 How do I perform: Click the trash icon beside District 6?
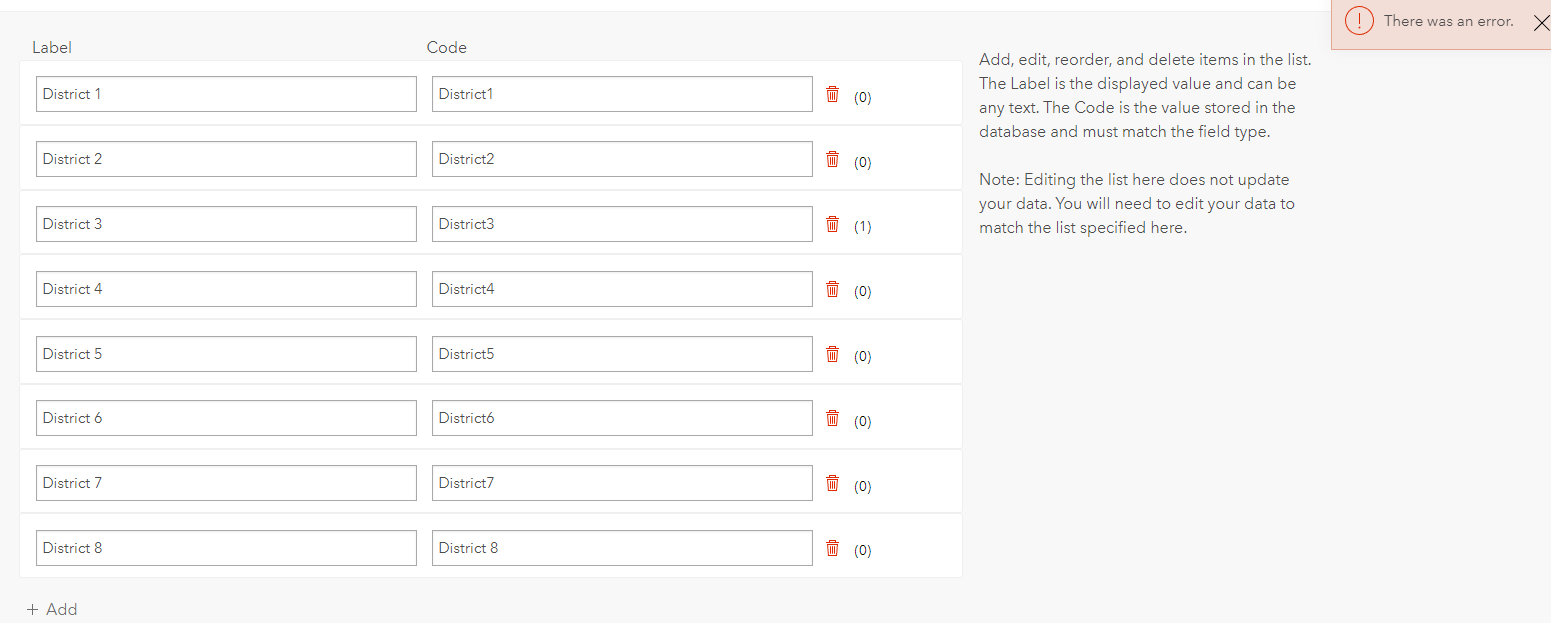coord(832,418)
